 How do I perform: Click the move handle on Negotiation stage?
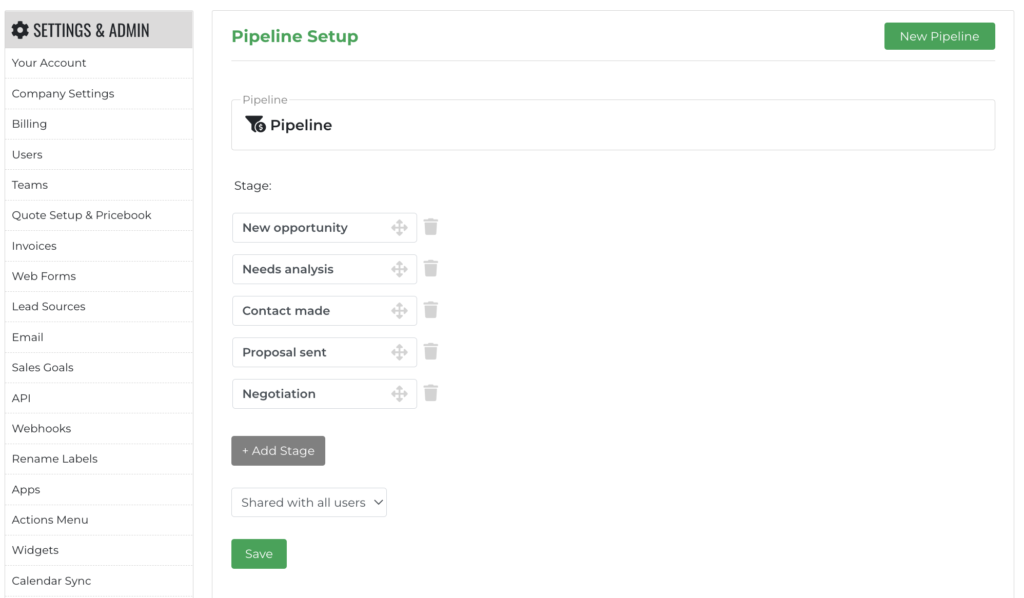coord(400,393)
